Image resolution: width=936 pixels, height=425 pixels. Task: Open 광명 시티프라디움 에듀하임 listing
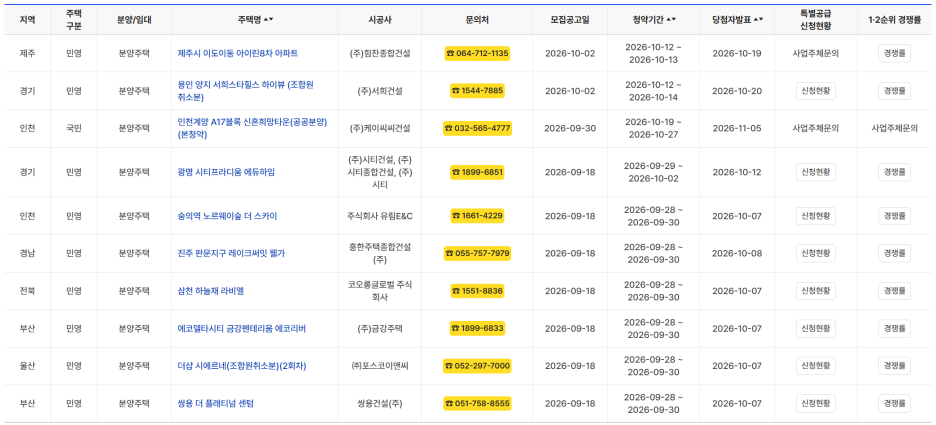pos(226,172)
